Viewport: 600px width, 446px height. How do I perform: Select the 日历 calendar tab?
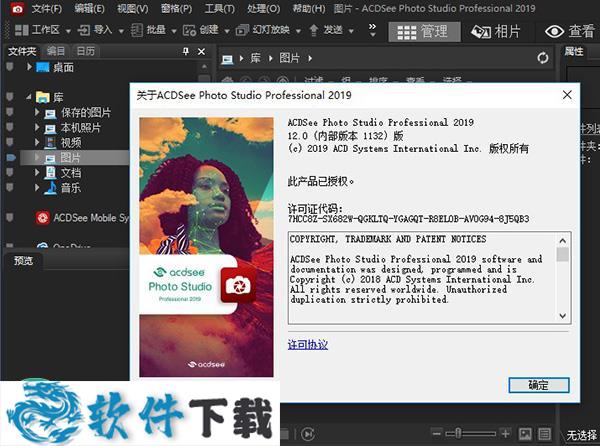(x=86, y=51)
